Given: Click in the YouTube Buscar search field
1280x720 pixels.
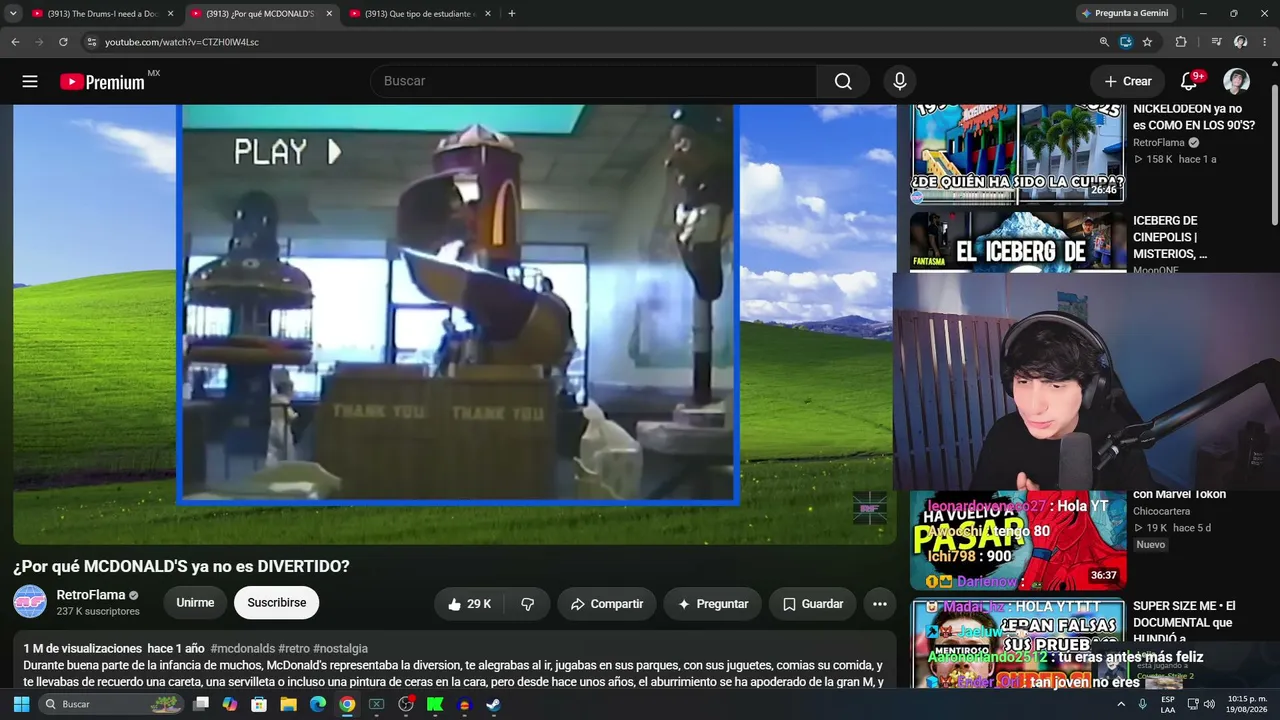Looking at the screenshot, I should [x=594, y=81].
